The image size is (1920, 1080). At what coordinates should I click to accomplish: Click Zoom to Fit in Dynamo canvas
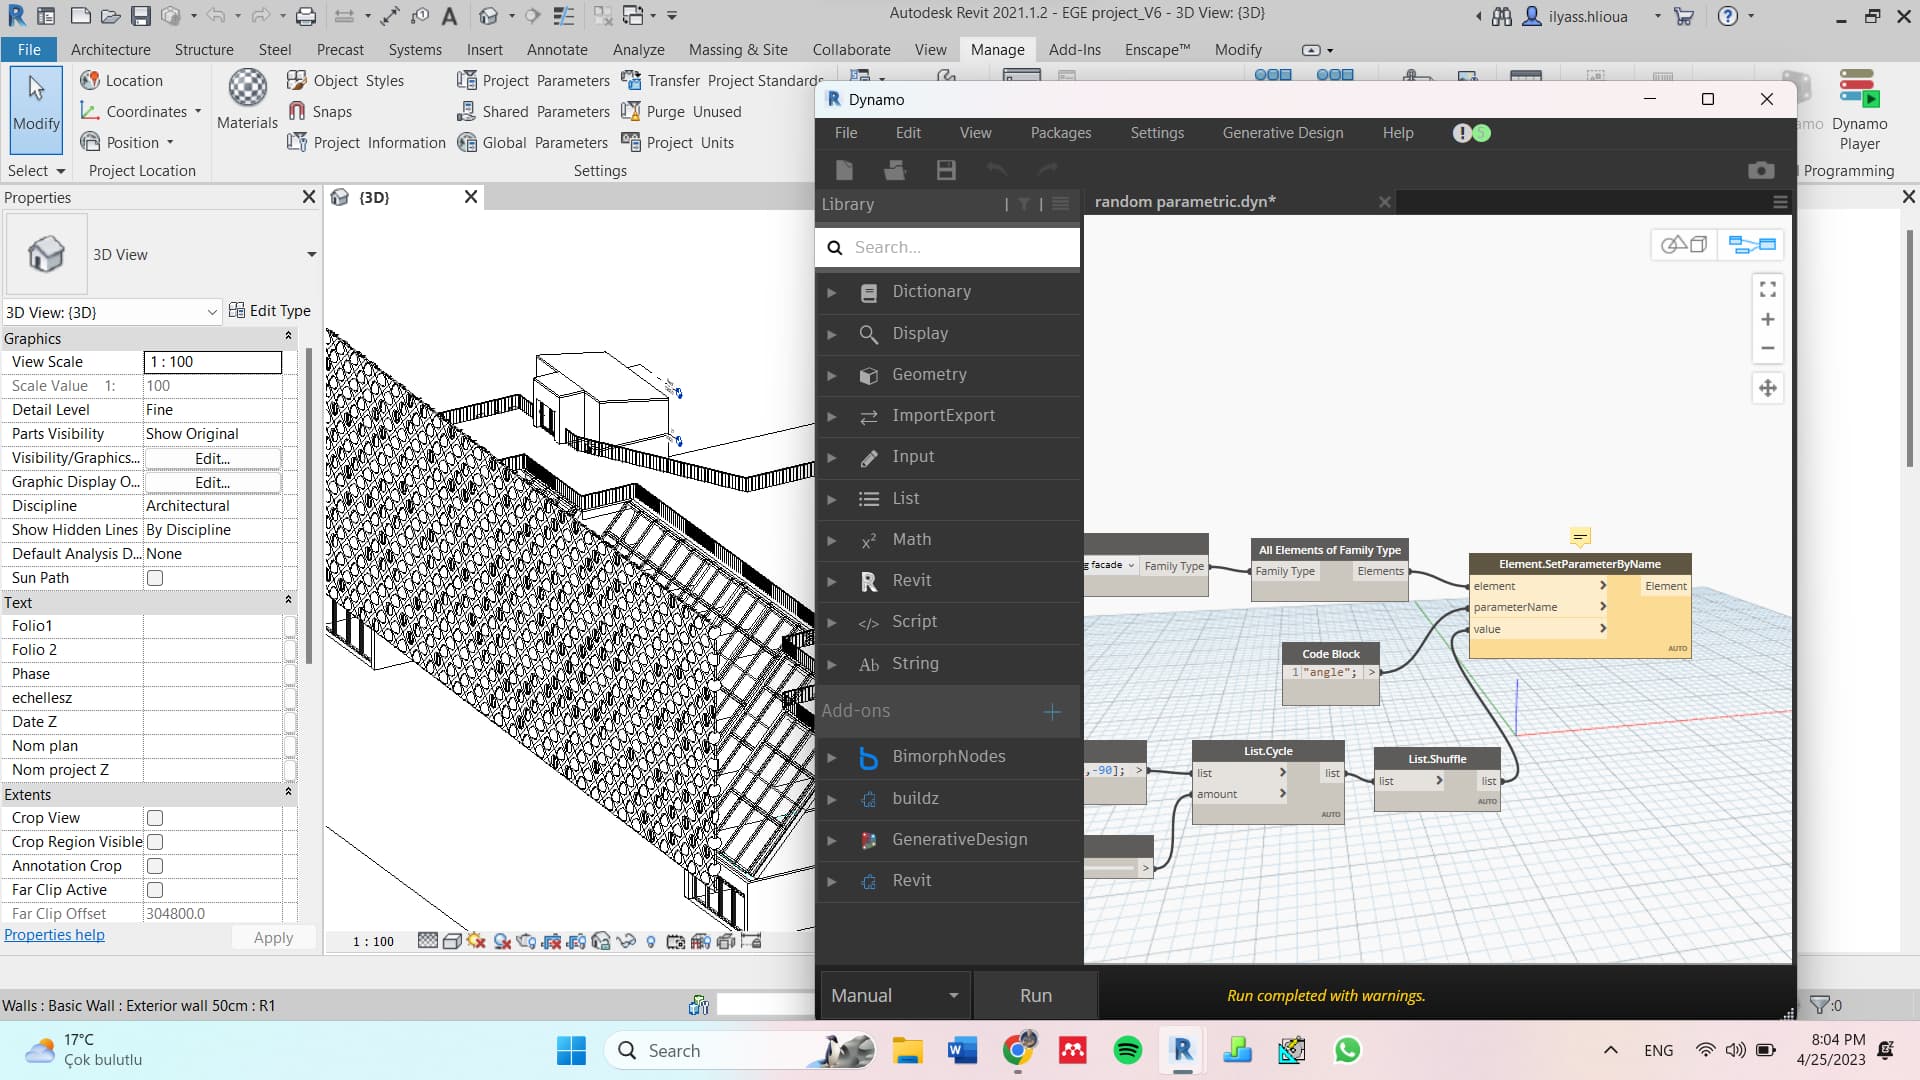point(1768,289)
